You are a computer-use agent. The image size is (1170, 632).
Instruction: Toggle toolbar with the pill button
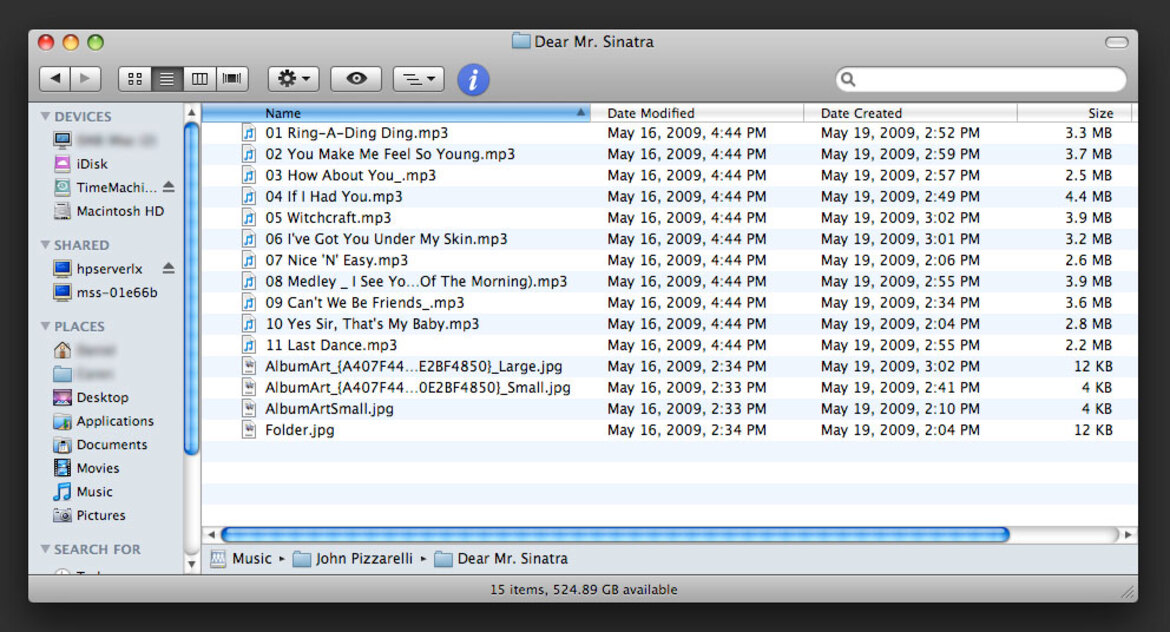1116,43
